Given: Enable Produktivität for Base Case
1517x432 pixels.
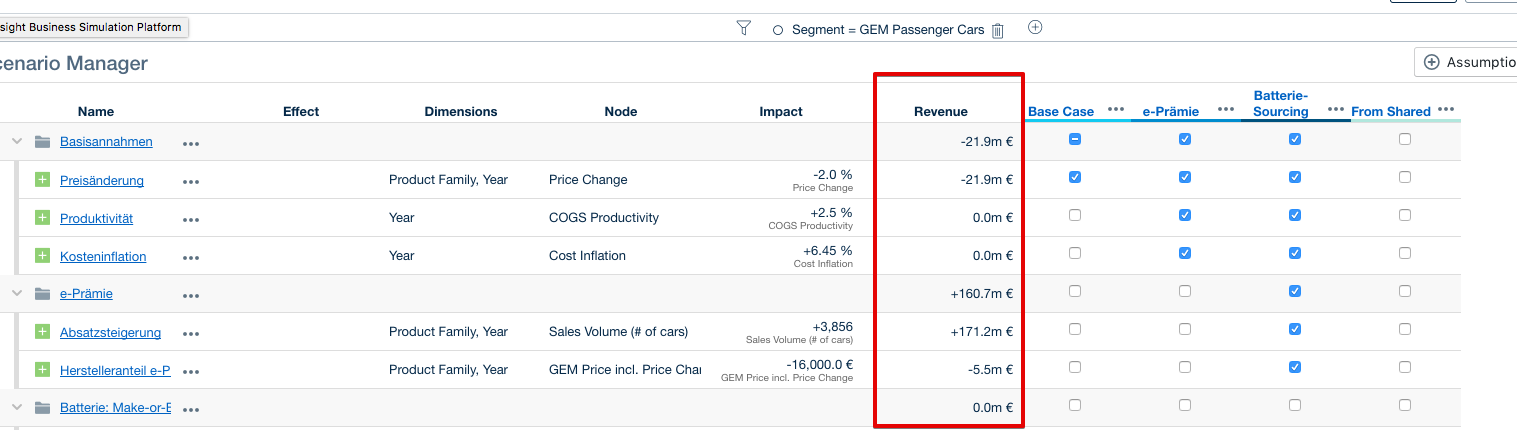Looking at the screenshot, I should point(1075,215).
